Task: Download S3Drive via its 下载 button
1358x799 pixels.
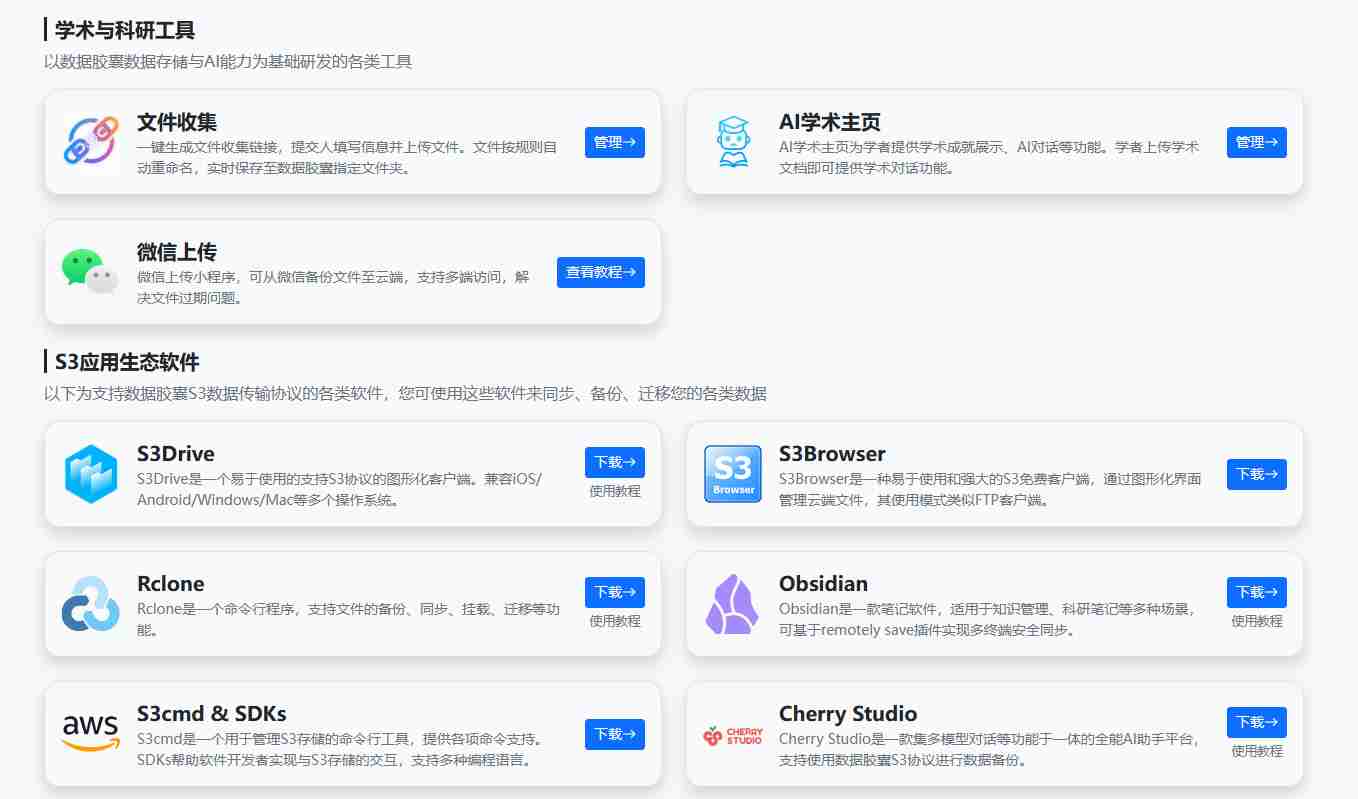Action: click(614, 462)
